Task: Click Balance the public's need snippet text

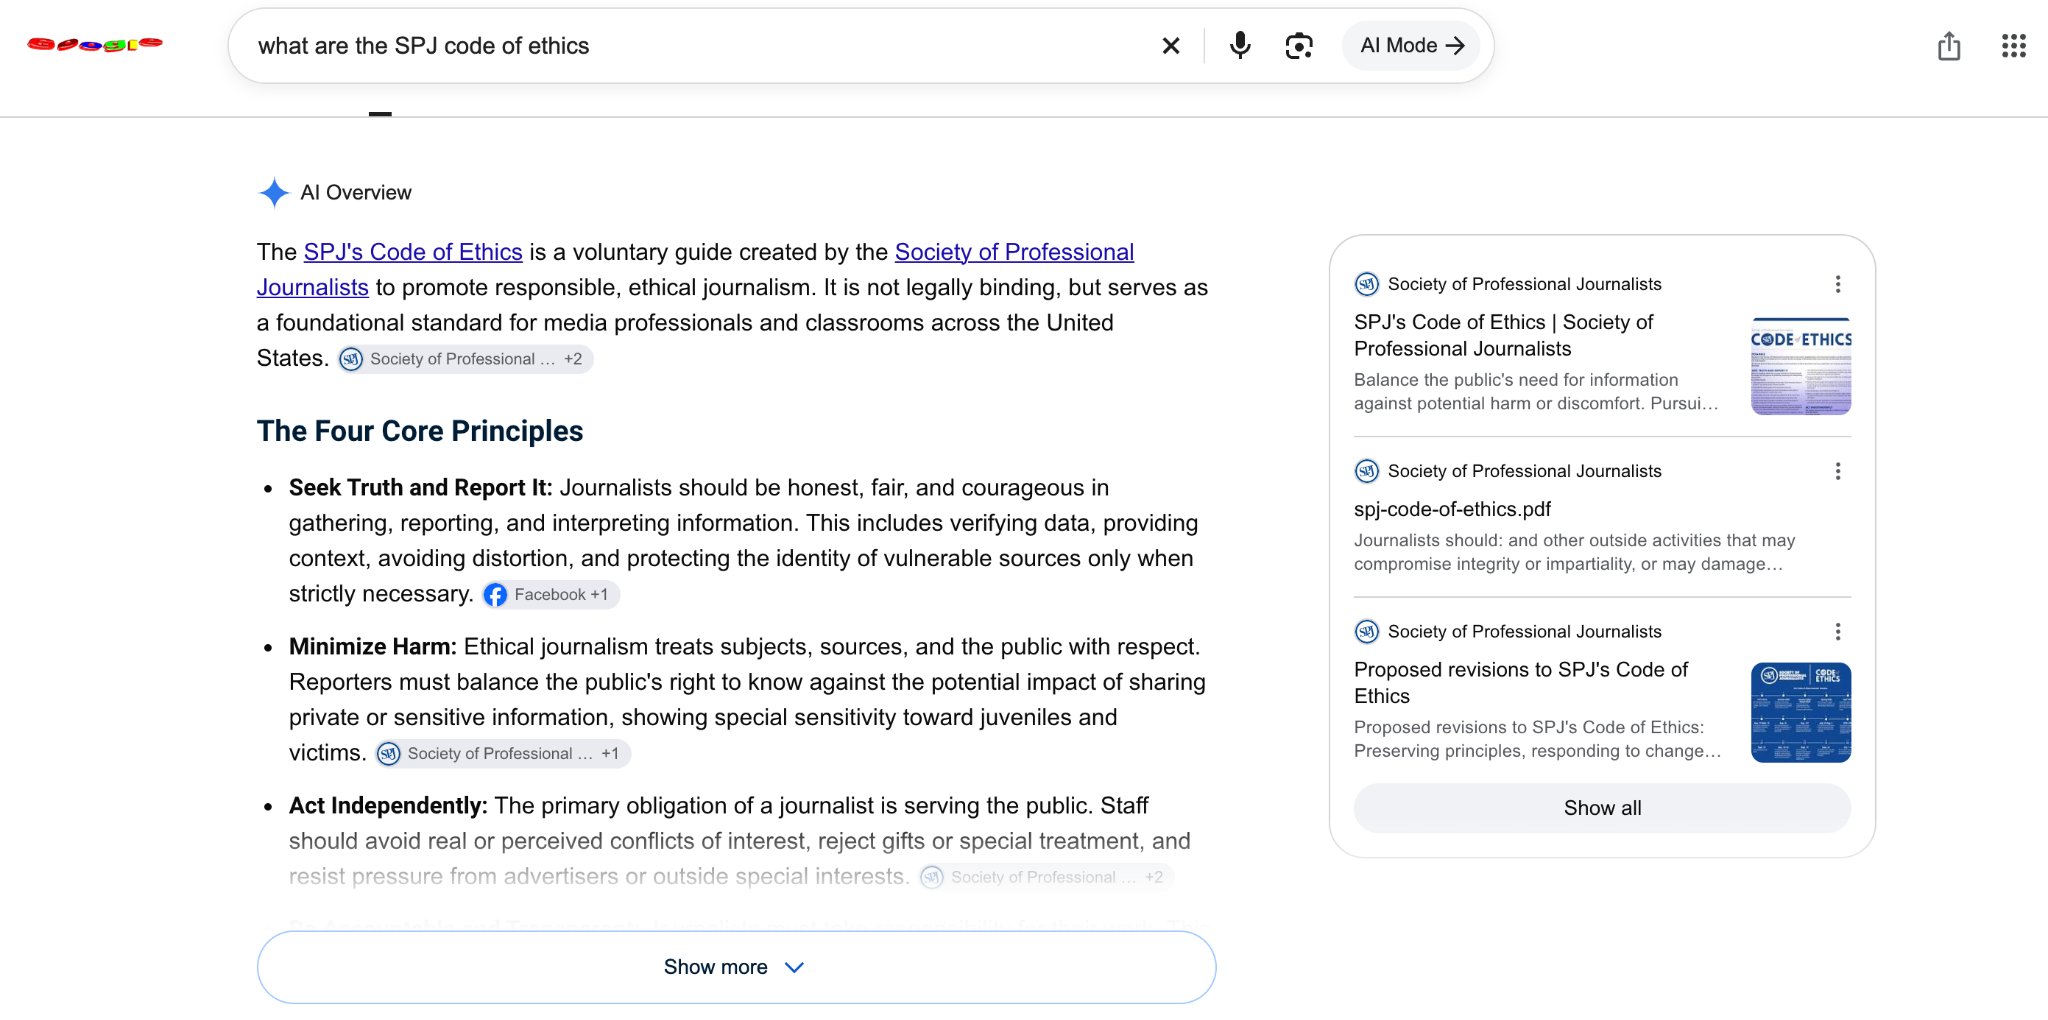Action: pos(1536,392)
